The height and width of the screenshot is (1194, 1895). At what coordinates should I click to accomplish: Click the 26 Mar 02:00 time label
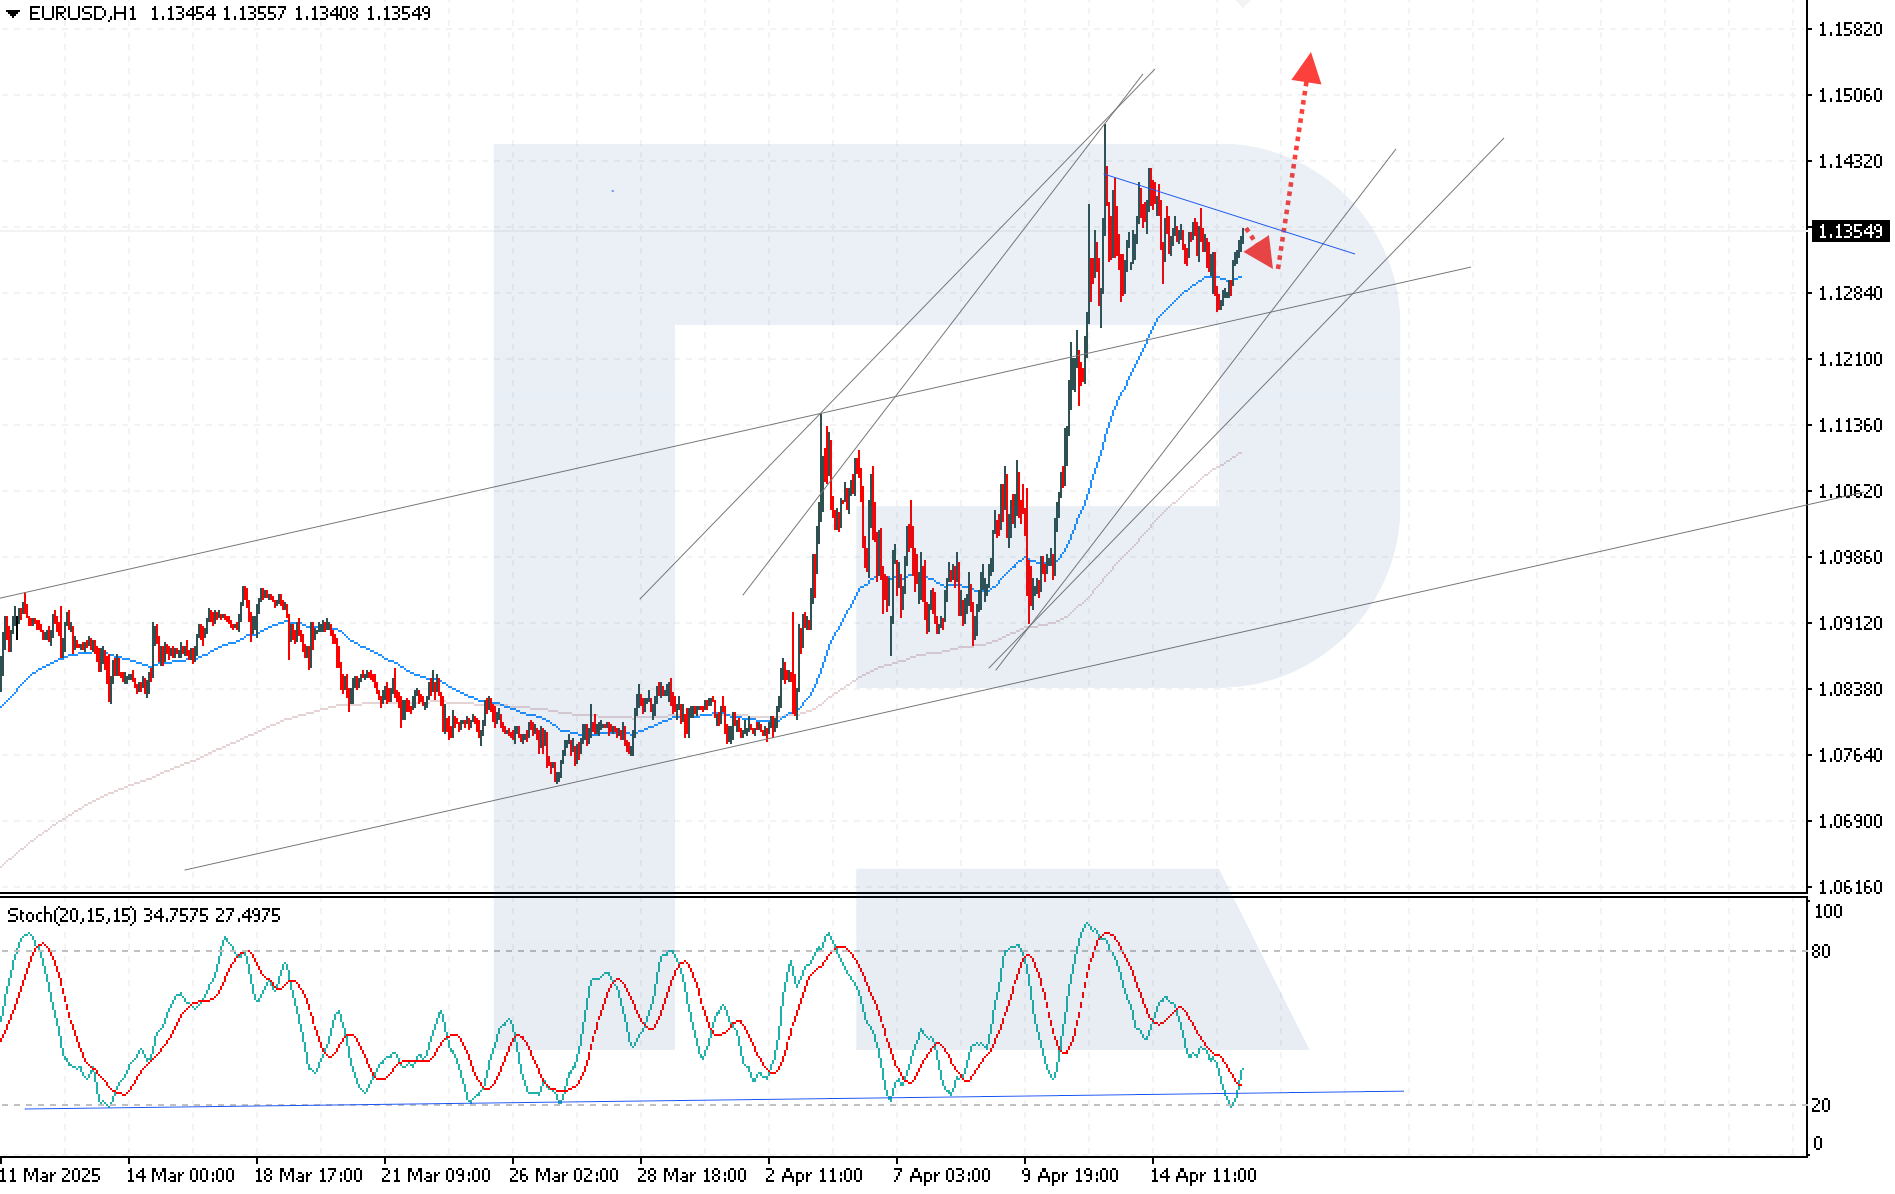point(563,1175)
